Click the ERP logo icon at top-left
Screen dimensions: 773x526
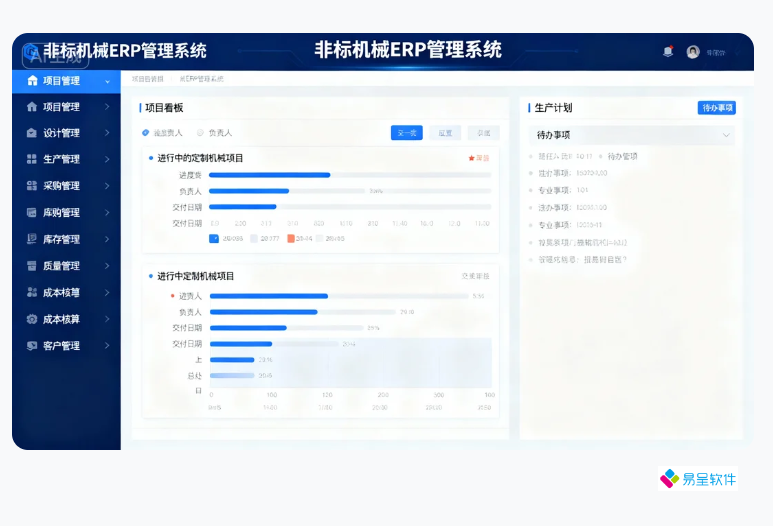point(31,51)
